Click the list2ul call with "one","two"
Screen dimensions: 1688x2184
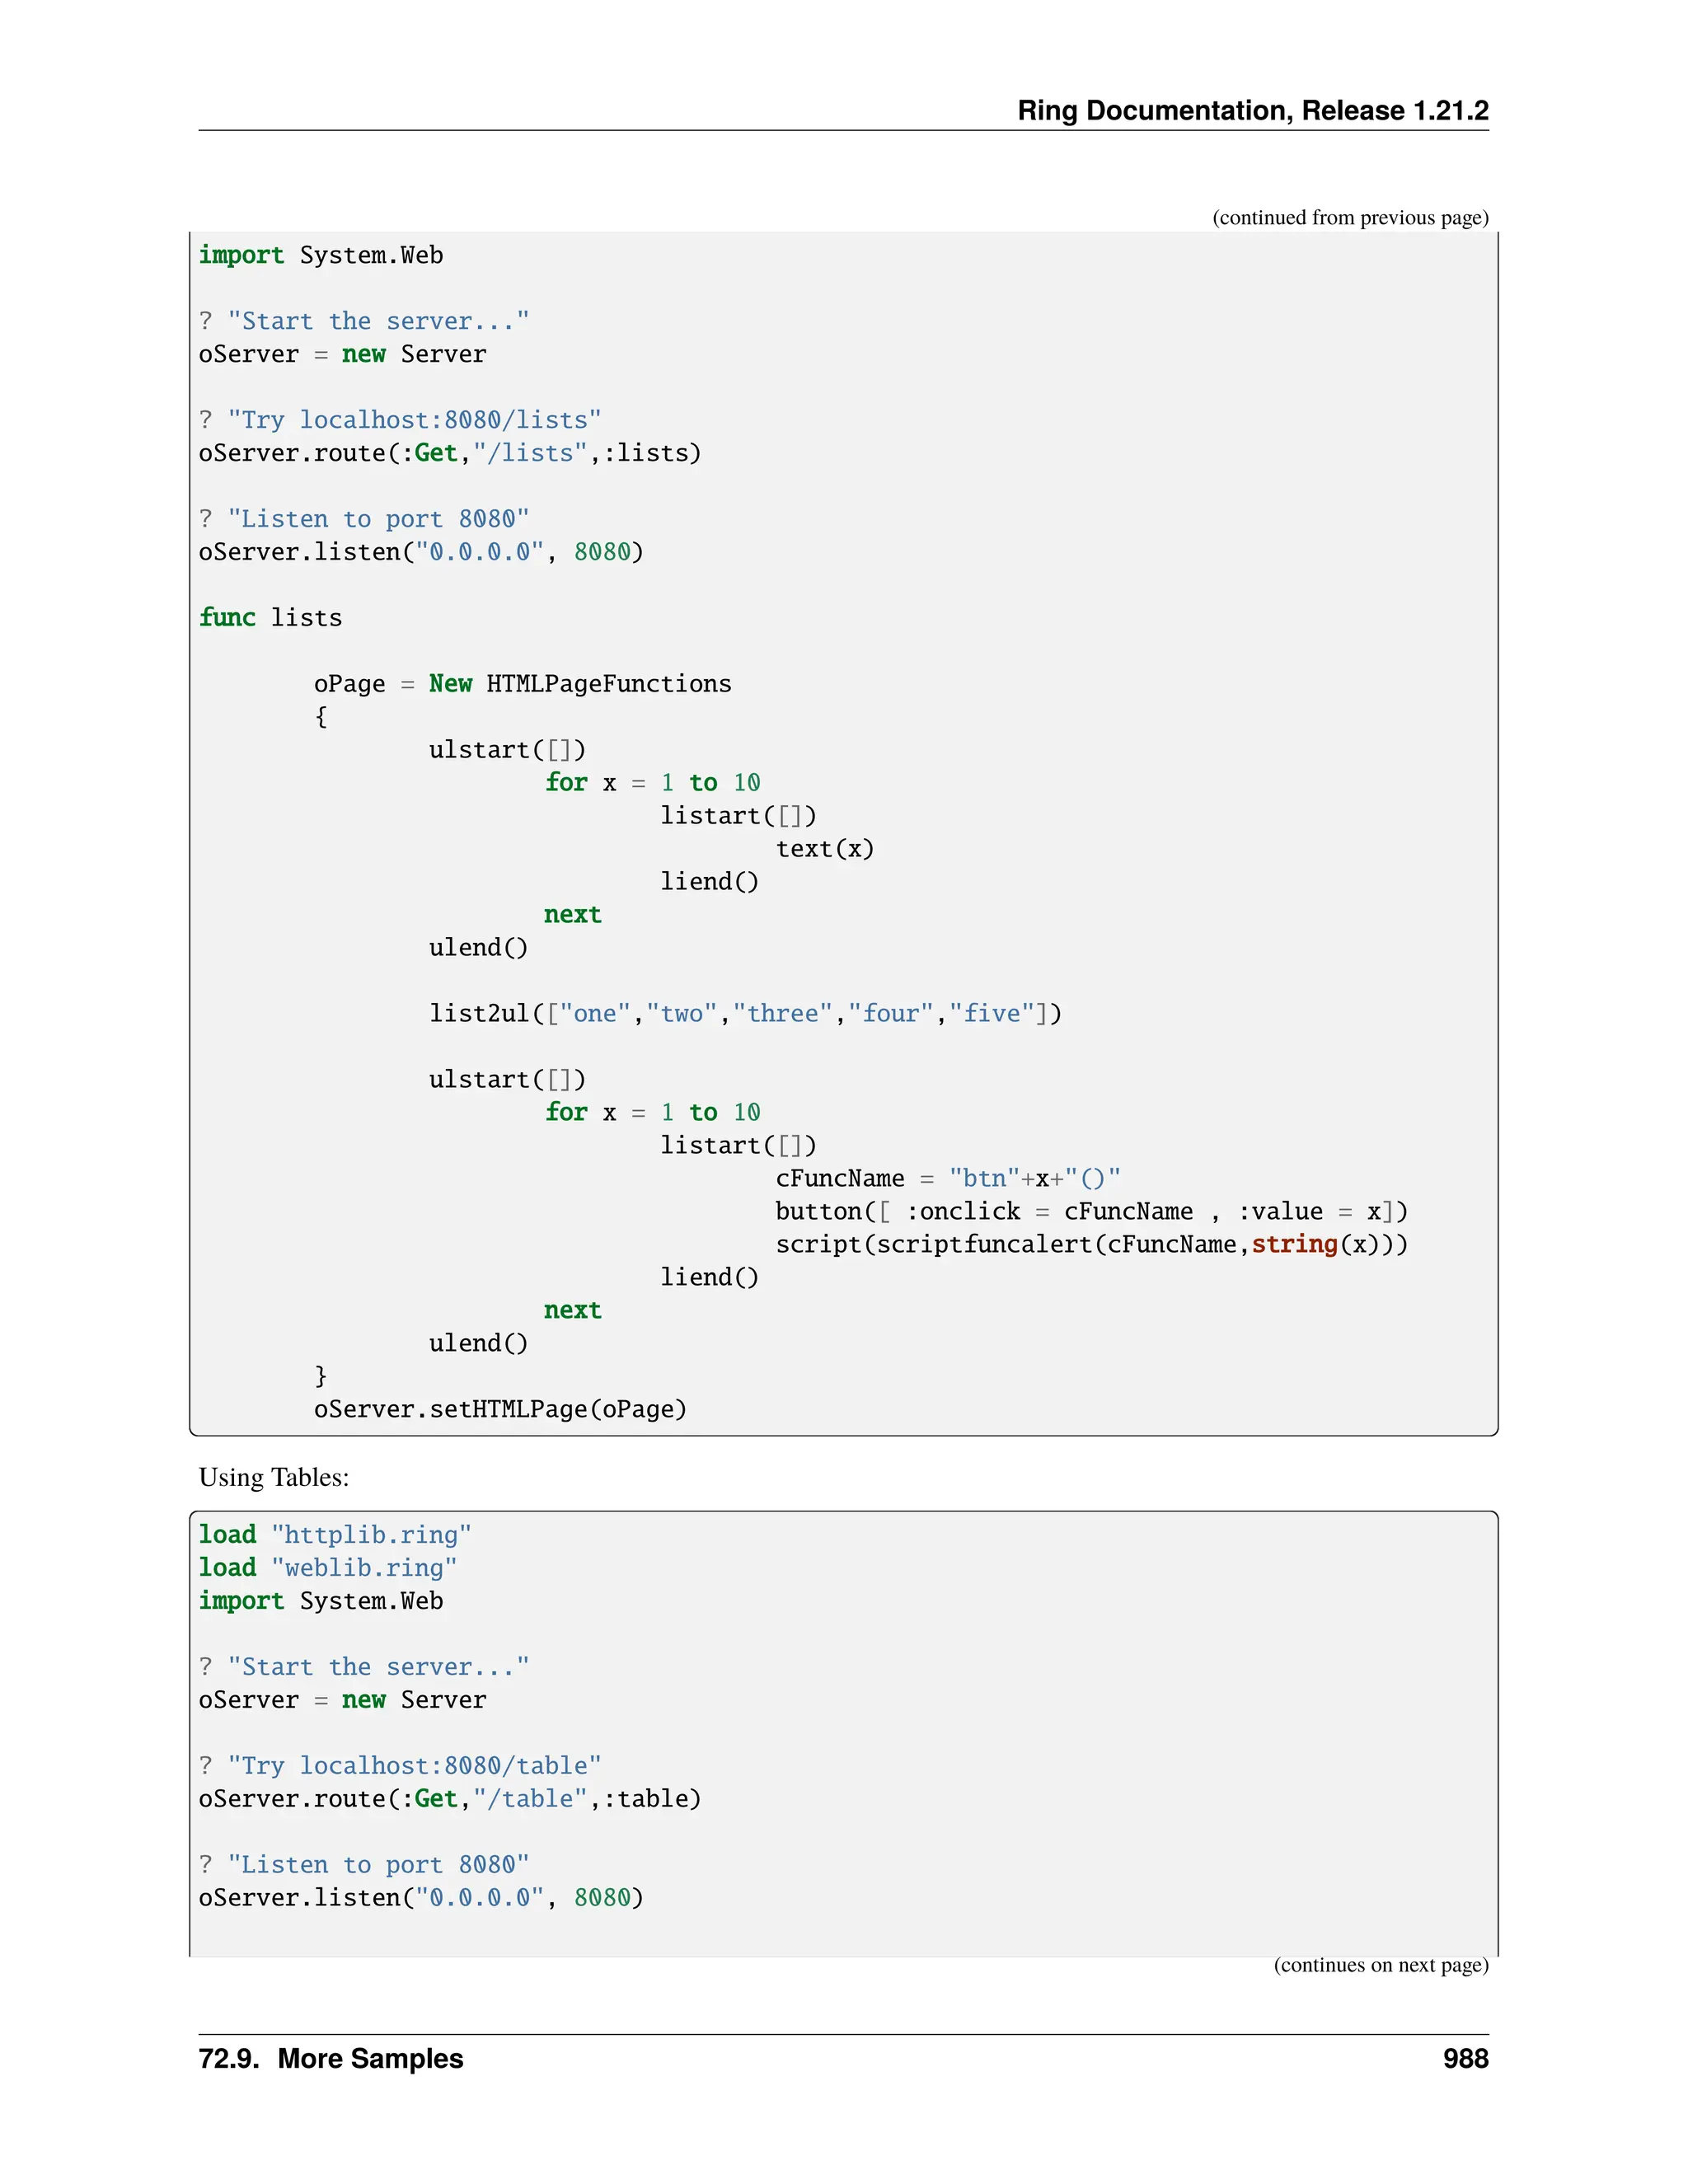(744, 1014)
